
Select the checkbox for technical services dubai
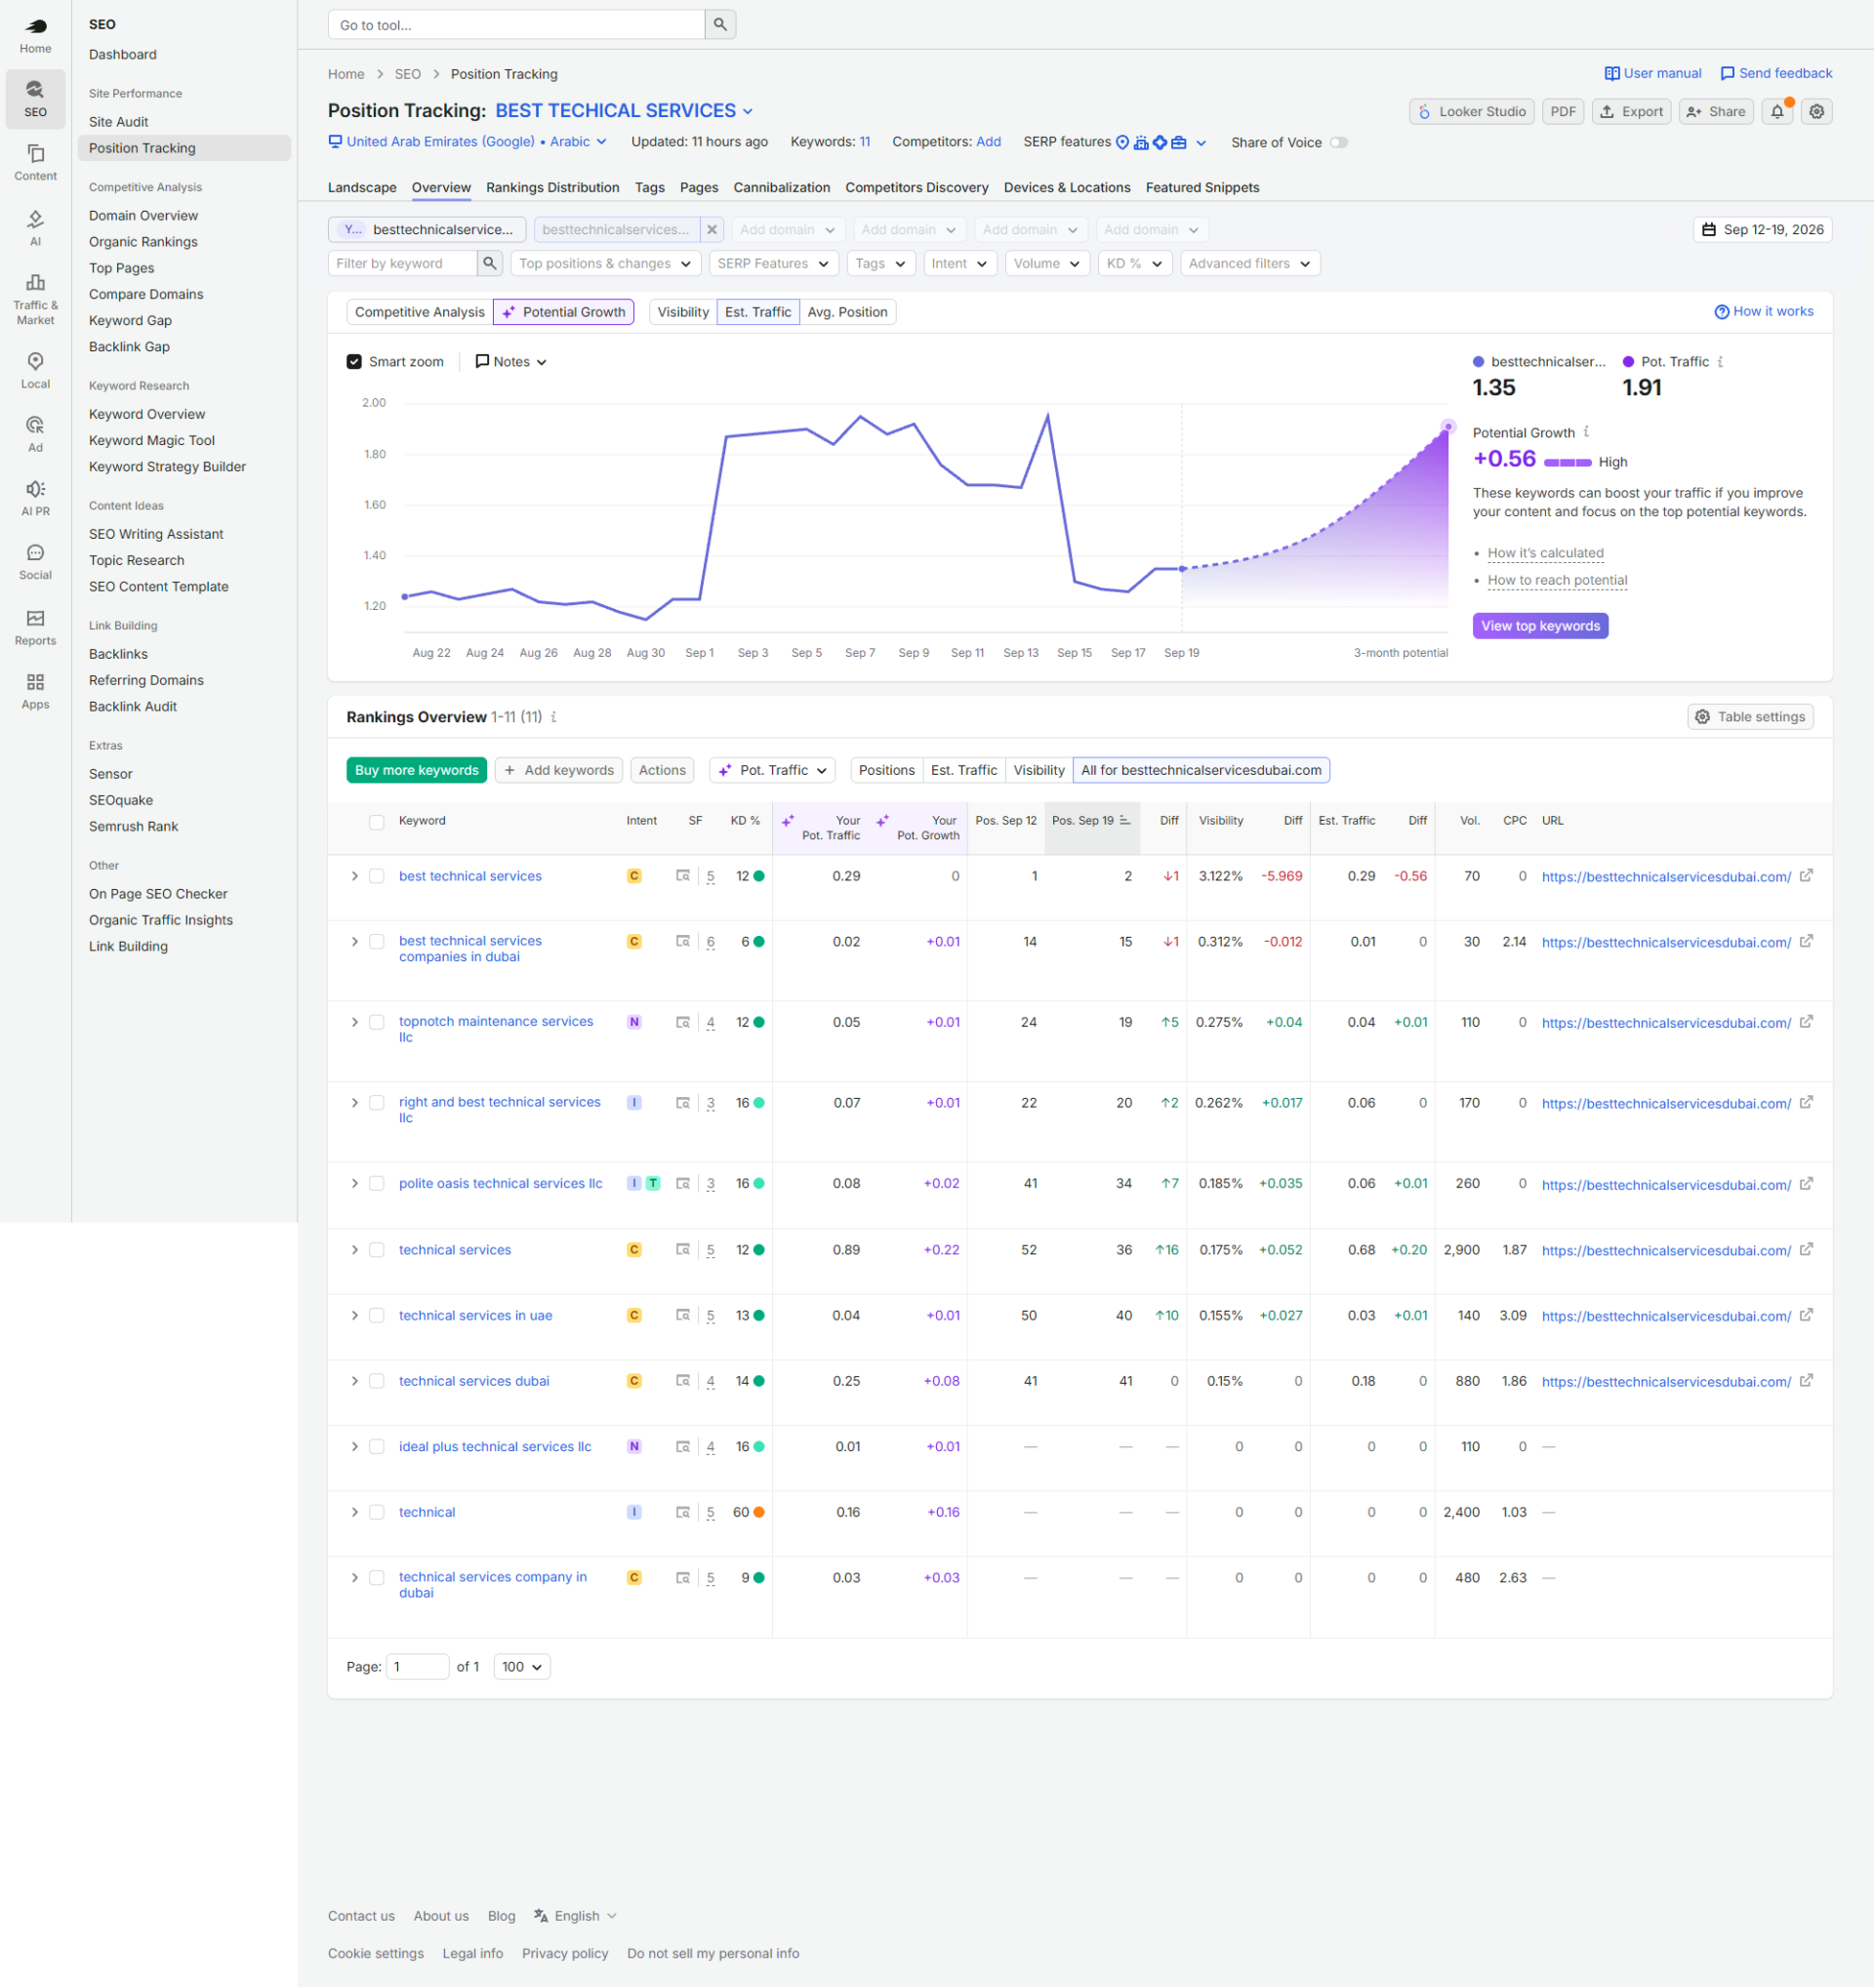[x=377, y=1381]
